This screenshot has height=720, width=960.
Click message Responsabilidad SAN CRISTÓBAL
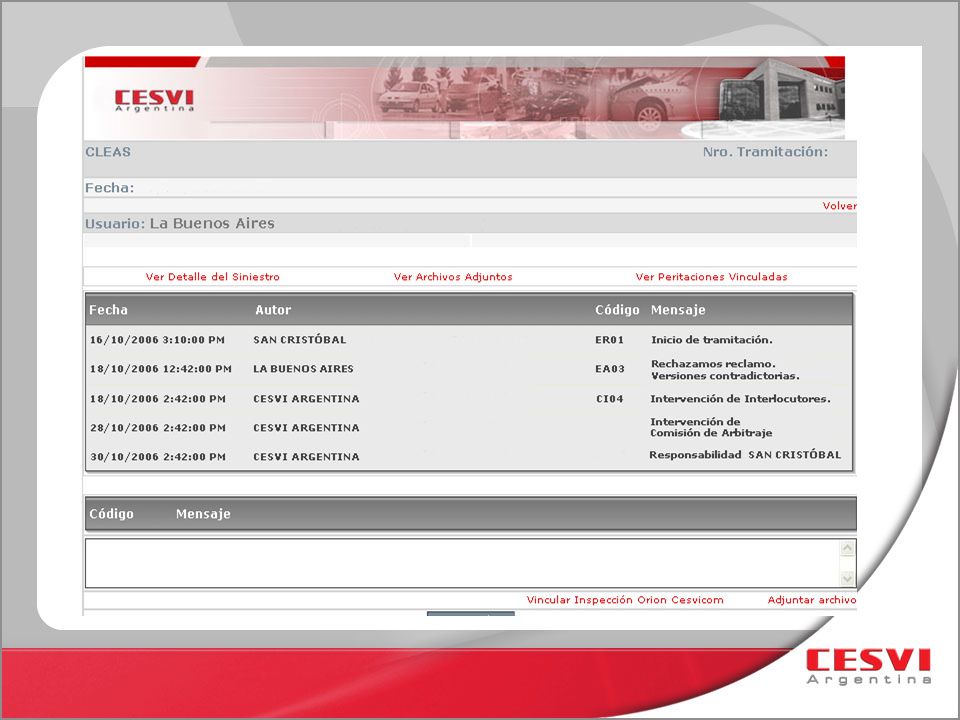(x=745, y=455)
